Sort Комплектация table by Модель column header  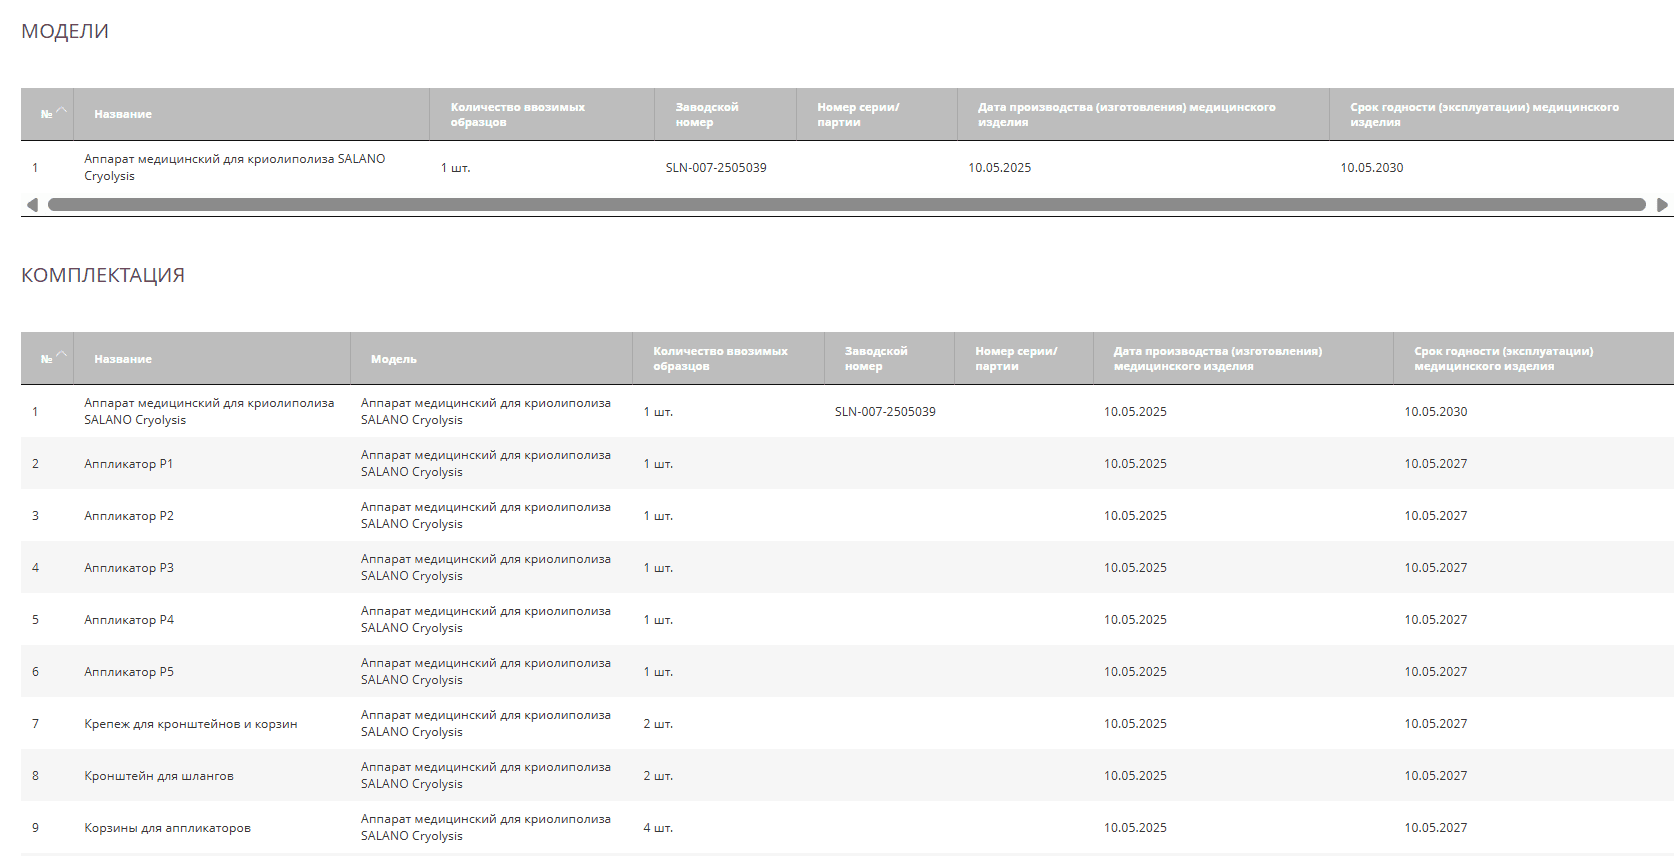coord(394,359)
